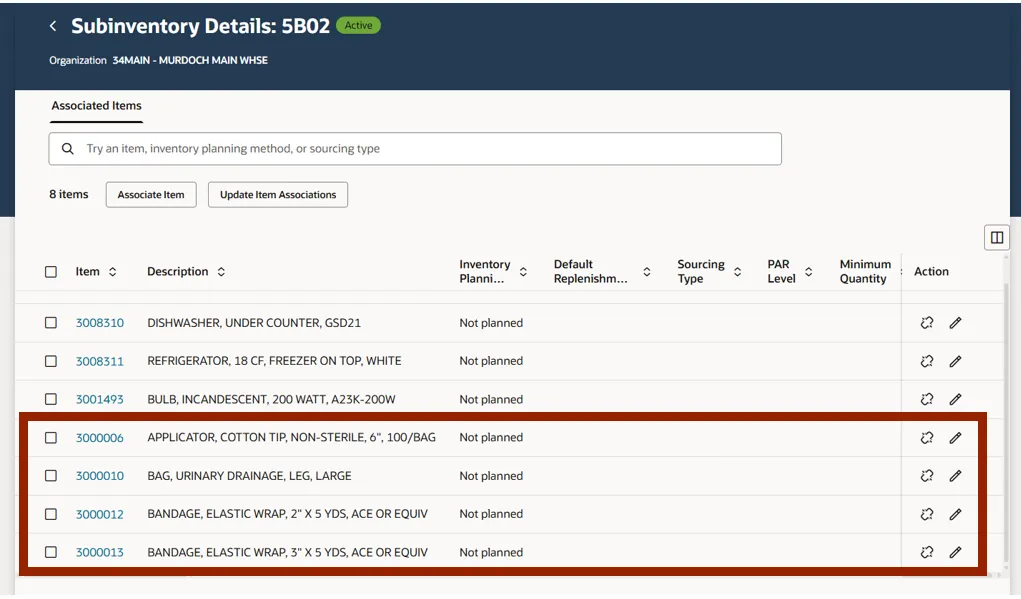Edit the BULB, INCANDESCENT row using the pencil icon
This screenshot has width=1021, height=599.
955,399
